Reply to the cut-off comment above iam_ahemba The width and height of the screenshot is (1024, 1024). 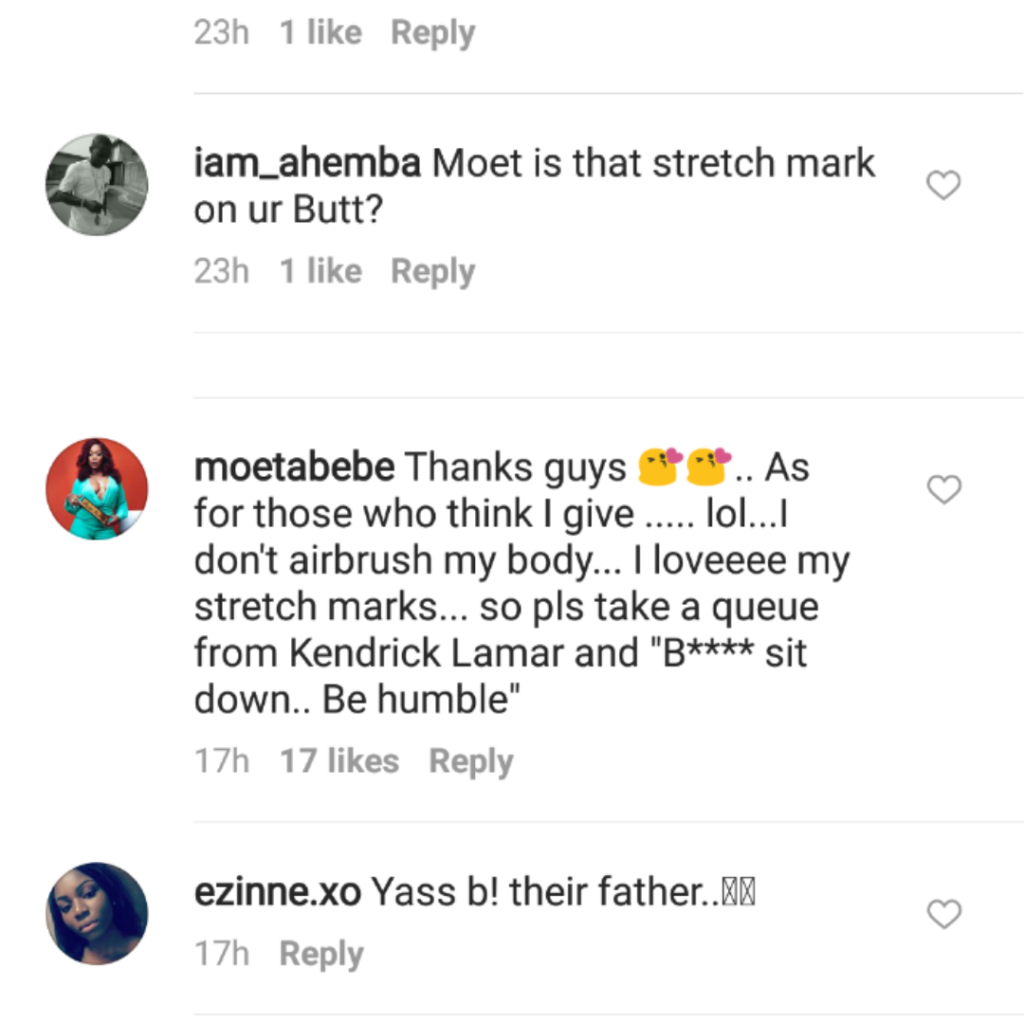coord(432,33)
